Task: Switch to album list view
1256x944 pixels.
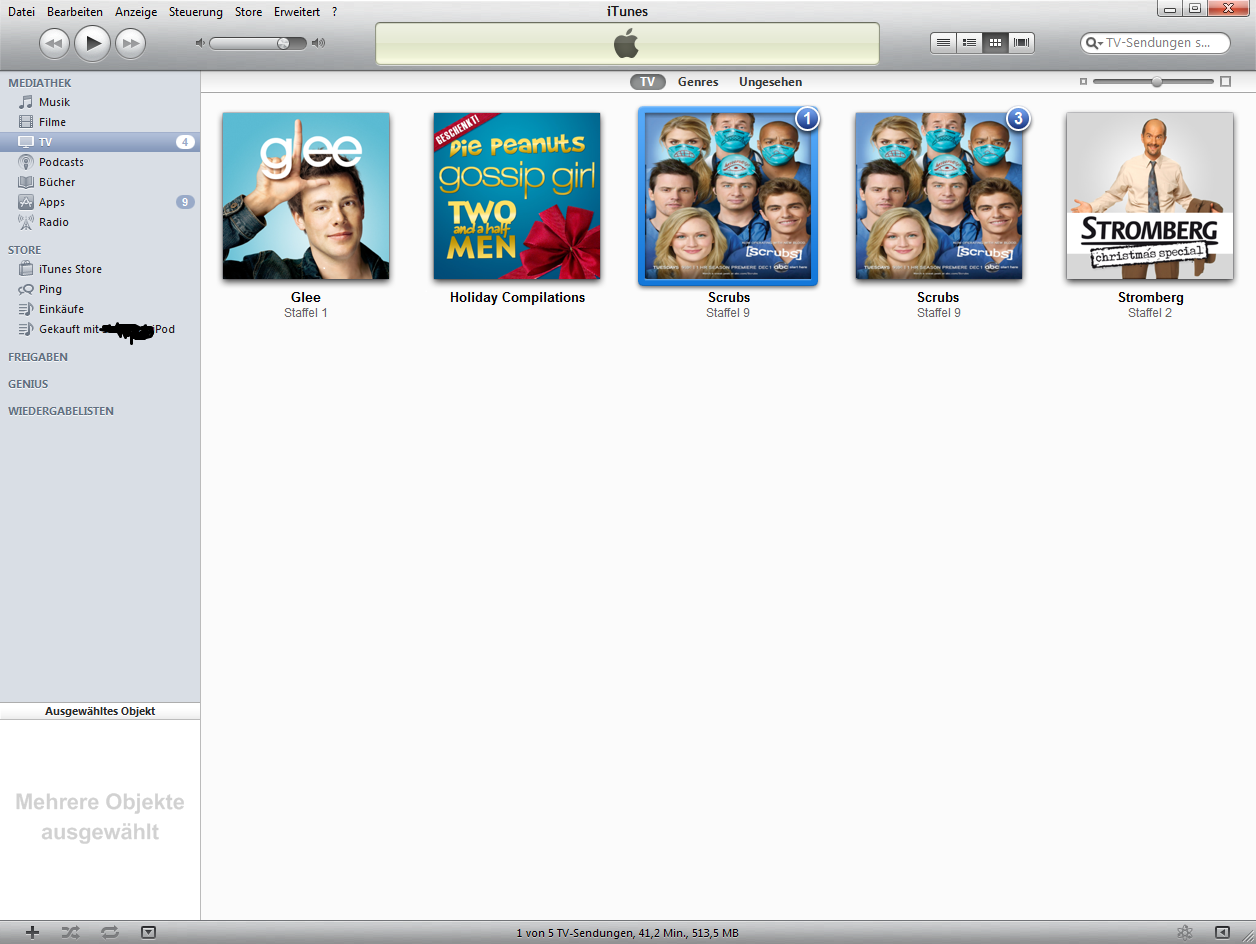Action: 969,43
